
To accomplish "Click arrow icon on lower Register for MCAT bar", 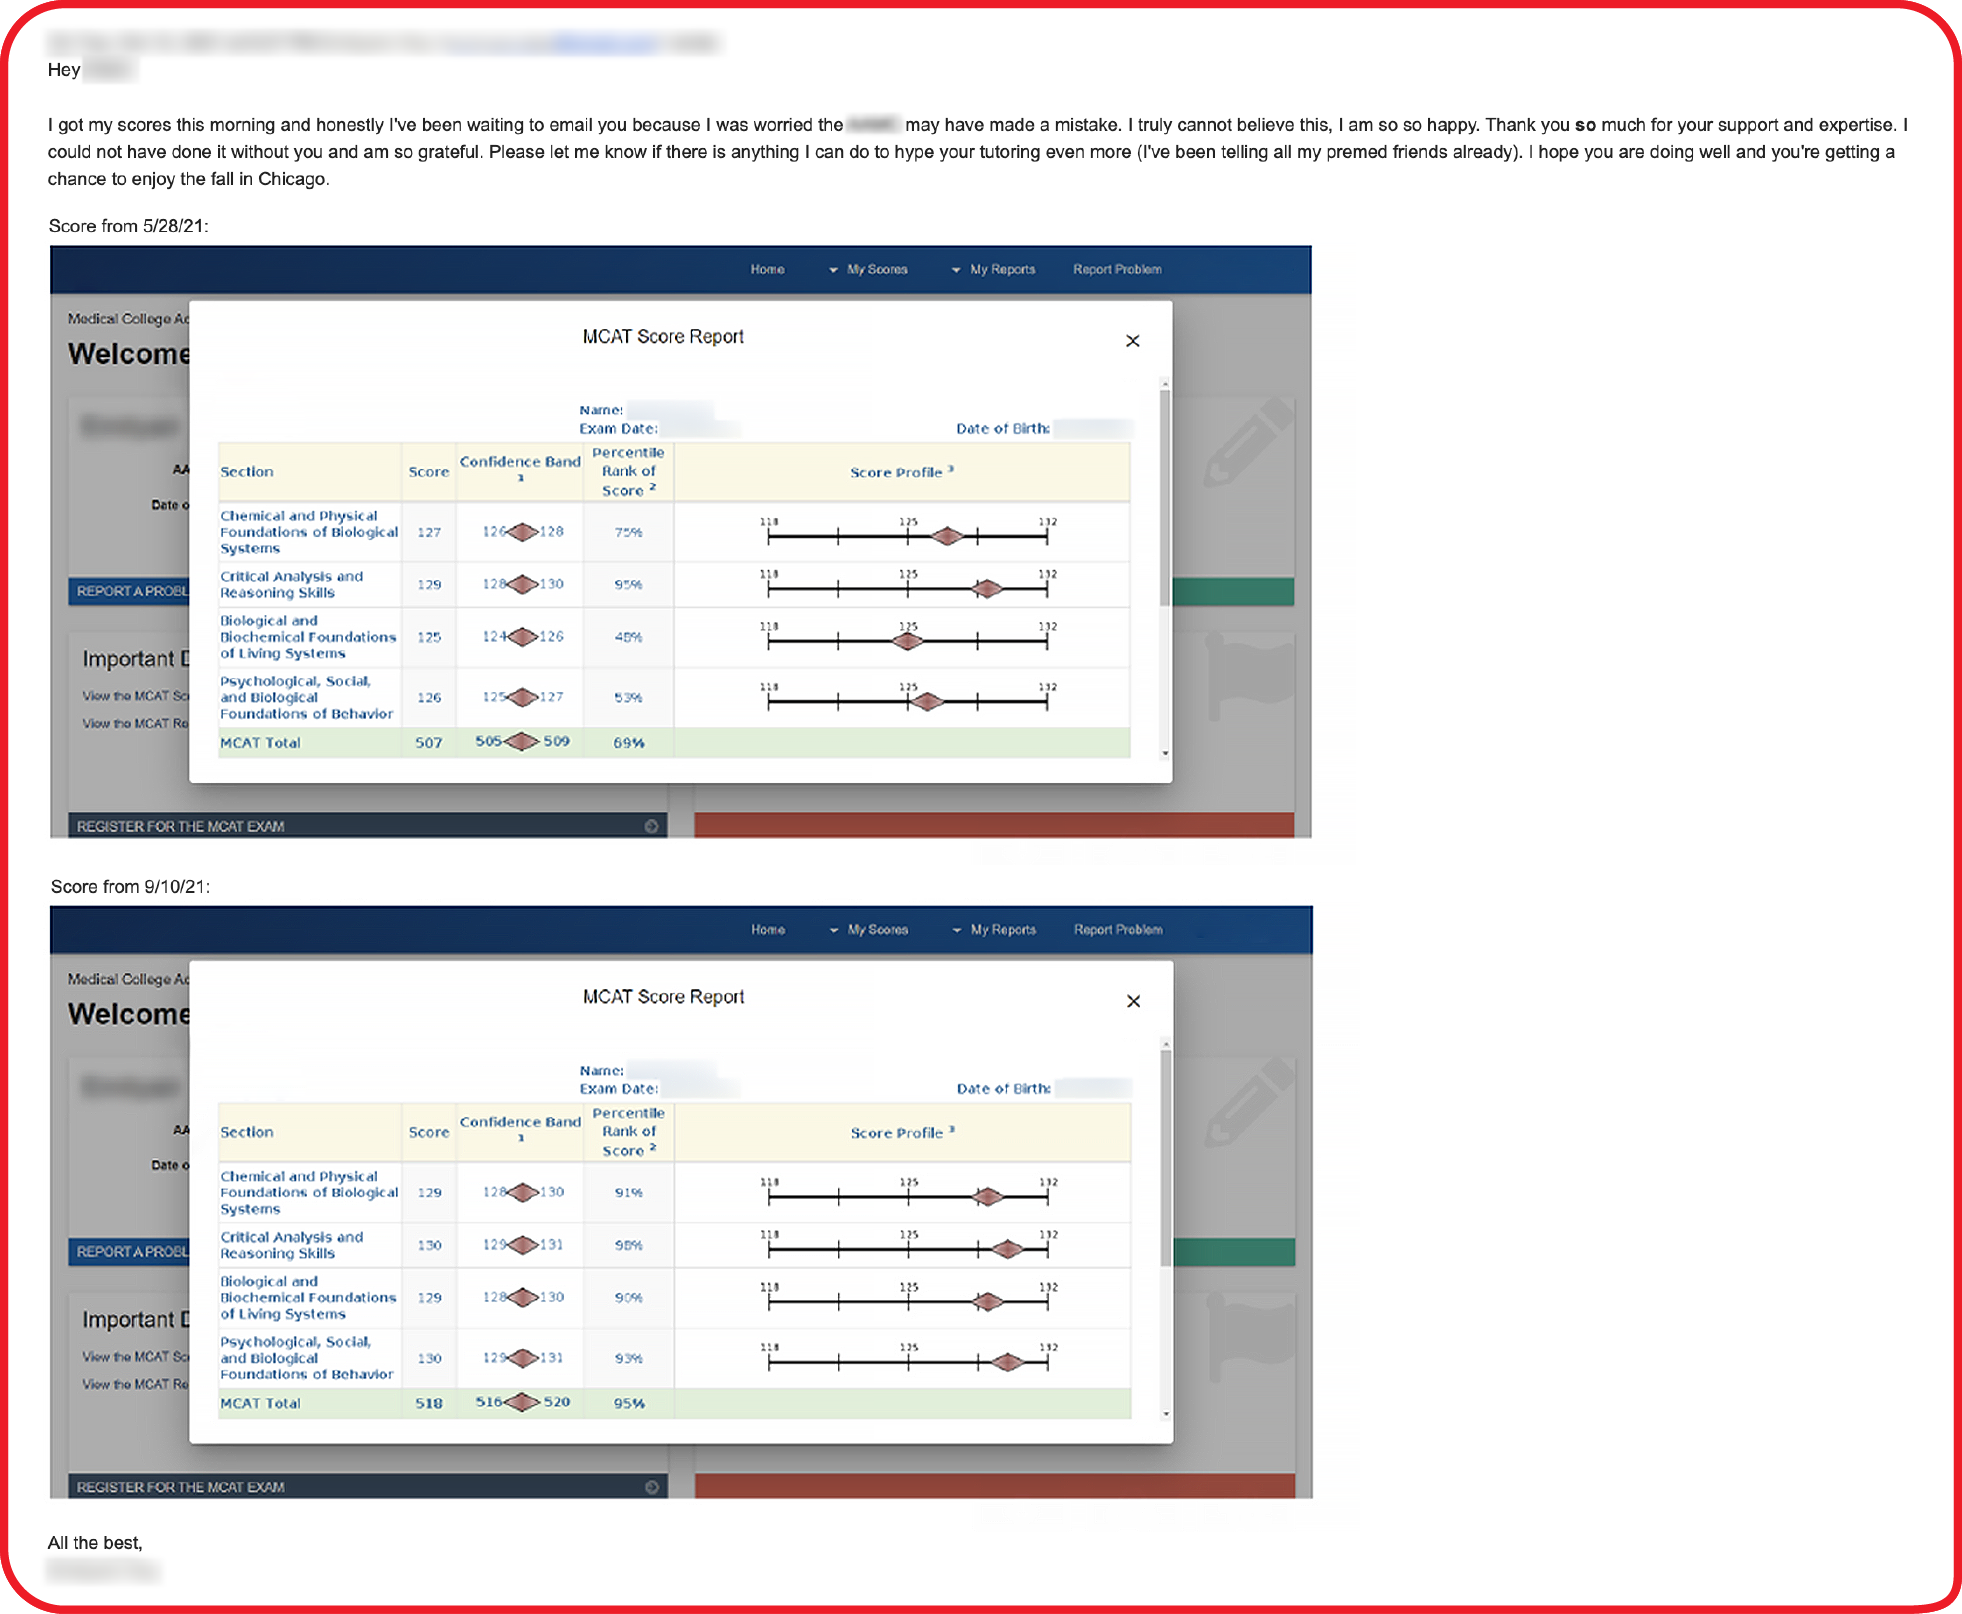I will [x=652, y=1487].
